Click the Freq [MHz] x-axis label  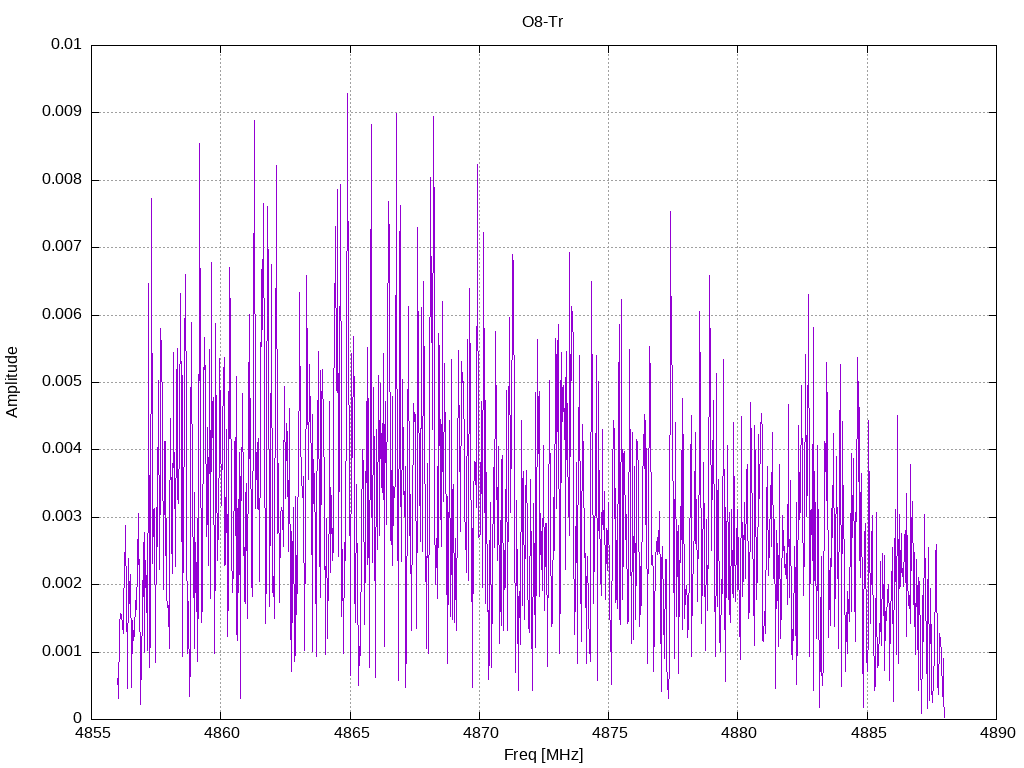click(x=543, y=754)
